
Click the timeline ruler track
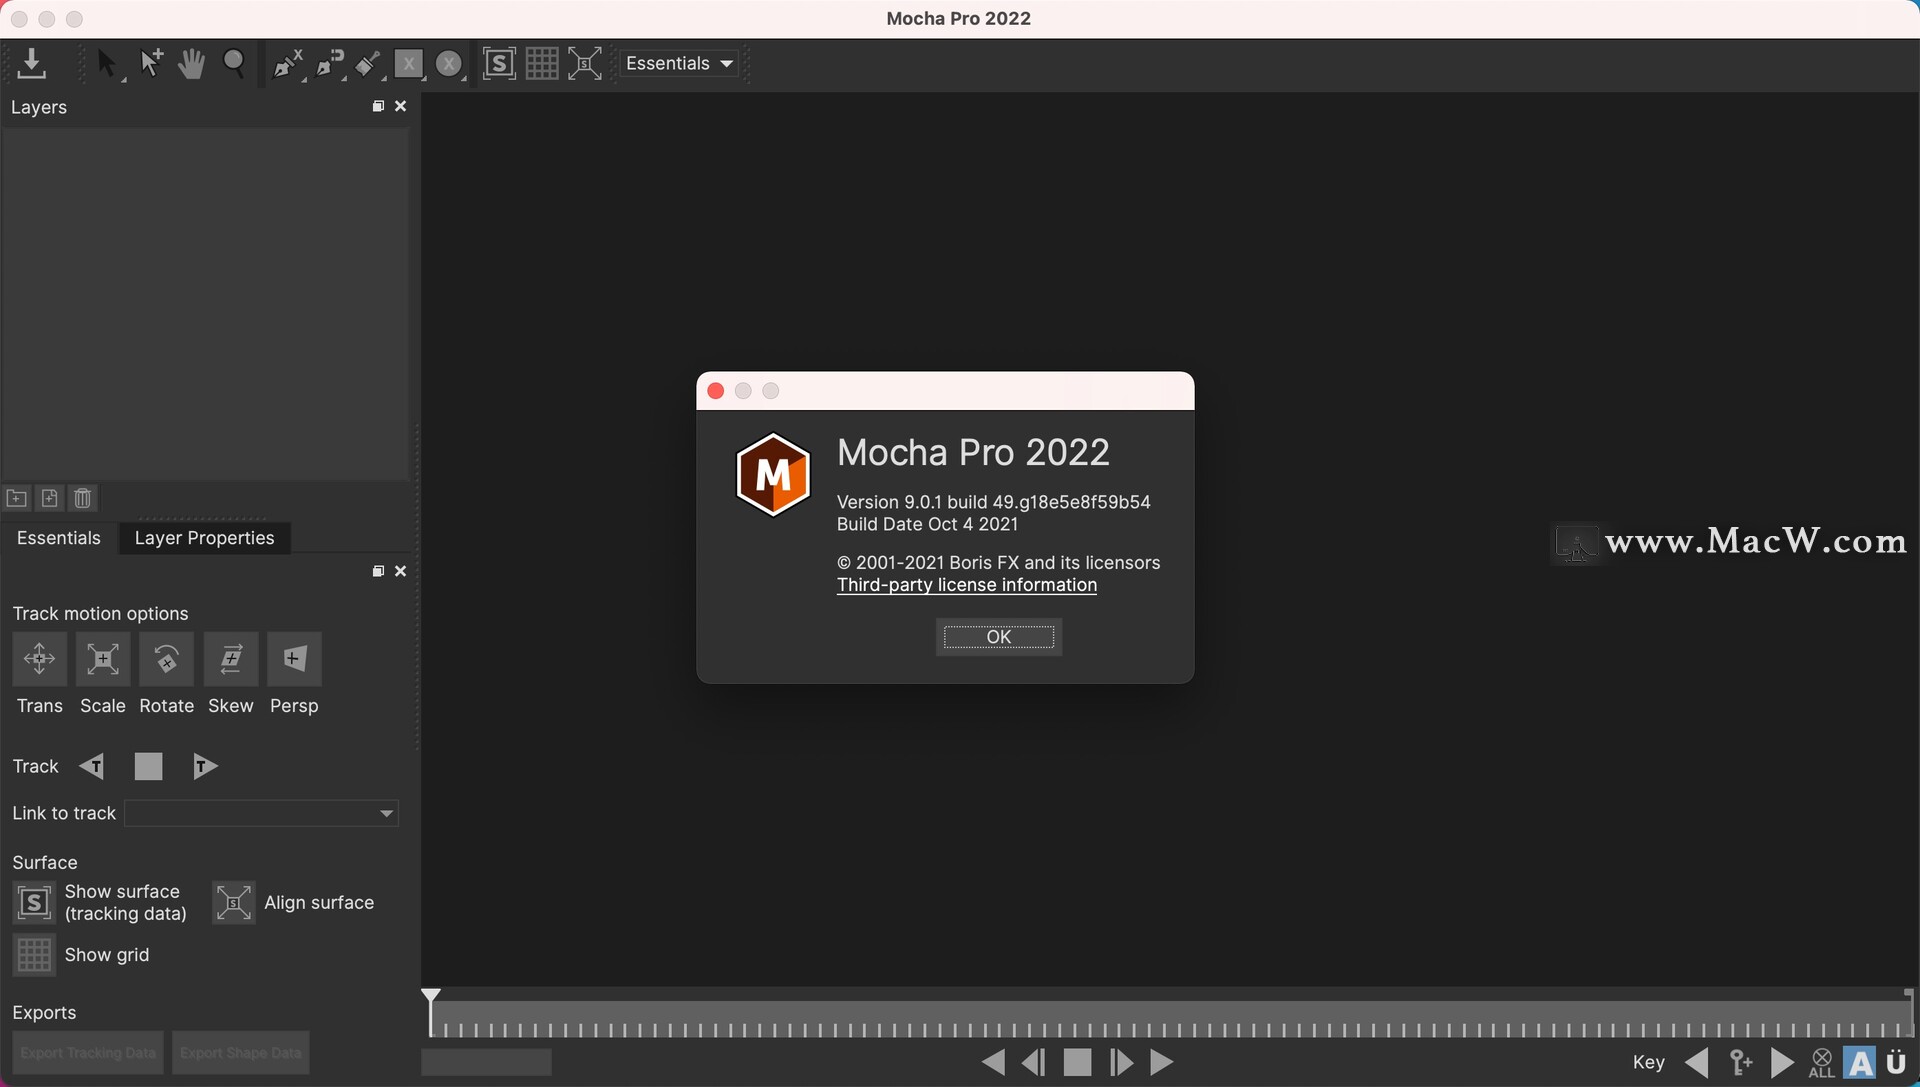(1170, 1021)
